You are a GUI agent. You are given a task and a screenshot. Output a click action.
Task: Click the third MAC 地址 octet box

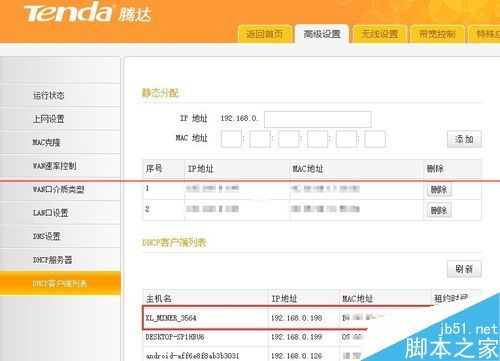(289, 139)
